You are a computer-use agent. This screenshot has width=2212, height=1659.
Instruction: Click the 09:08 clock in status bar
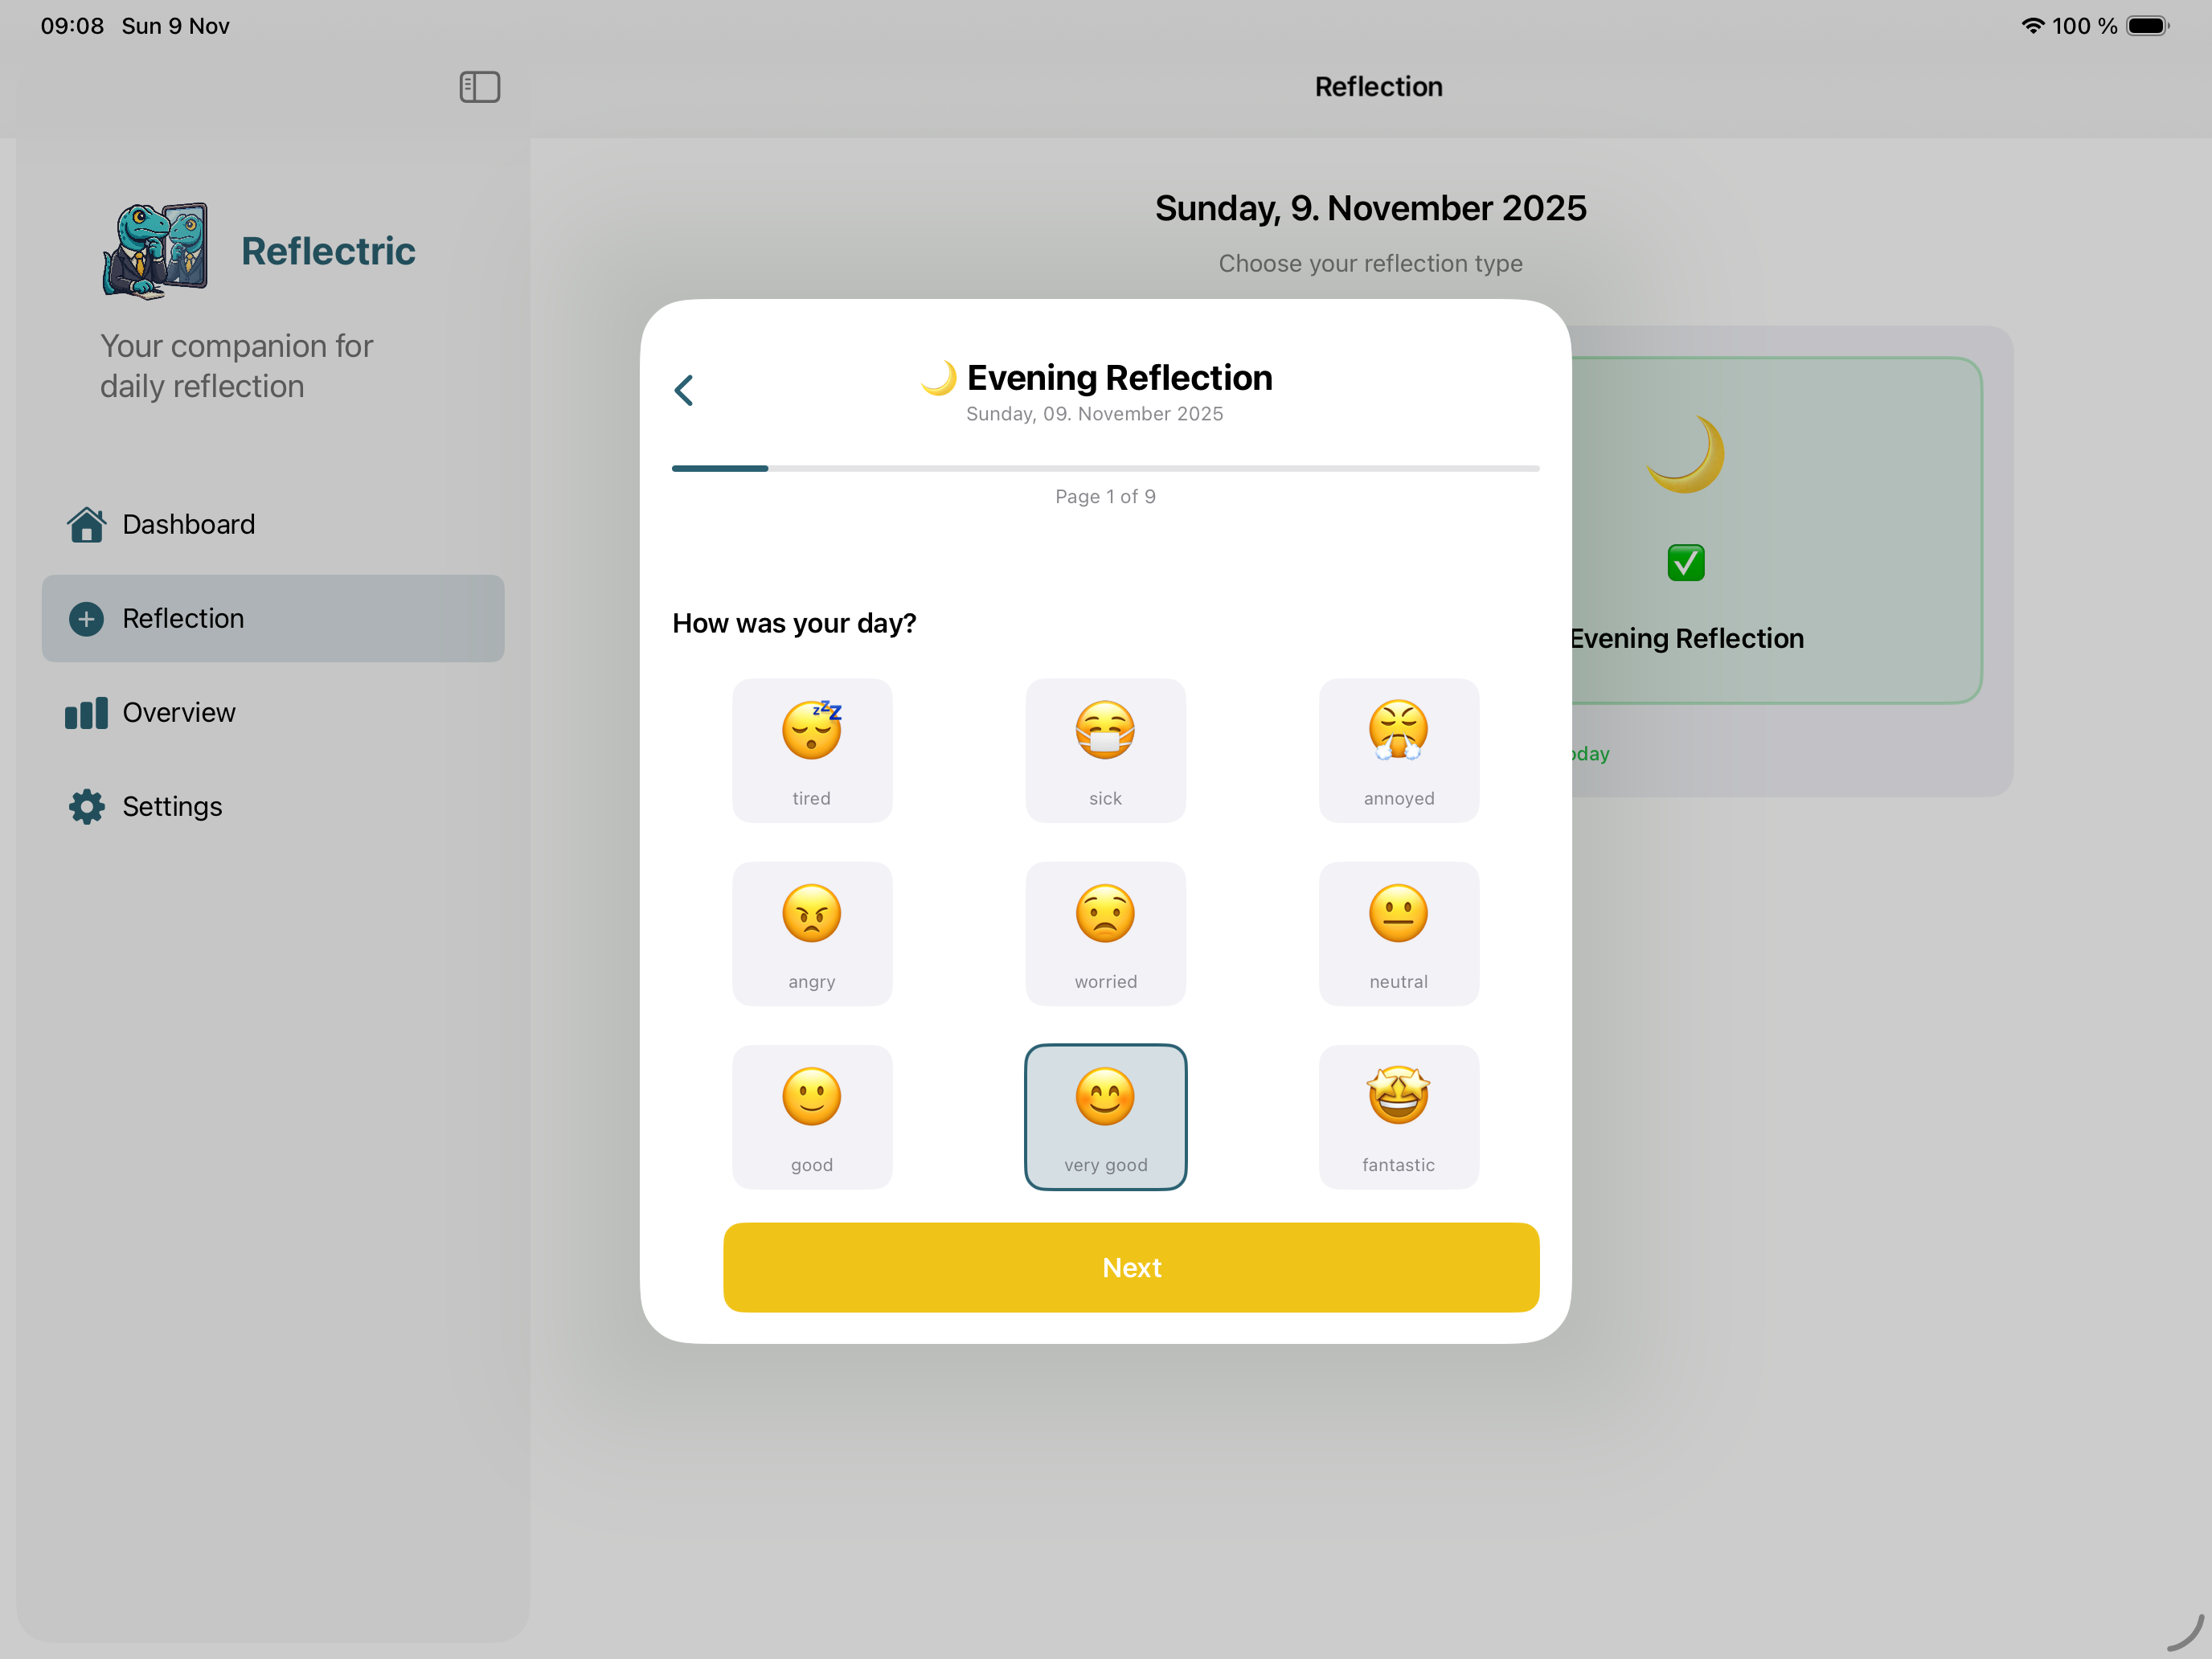(x=72, y=26)
